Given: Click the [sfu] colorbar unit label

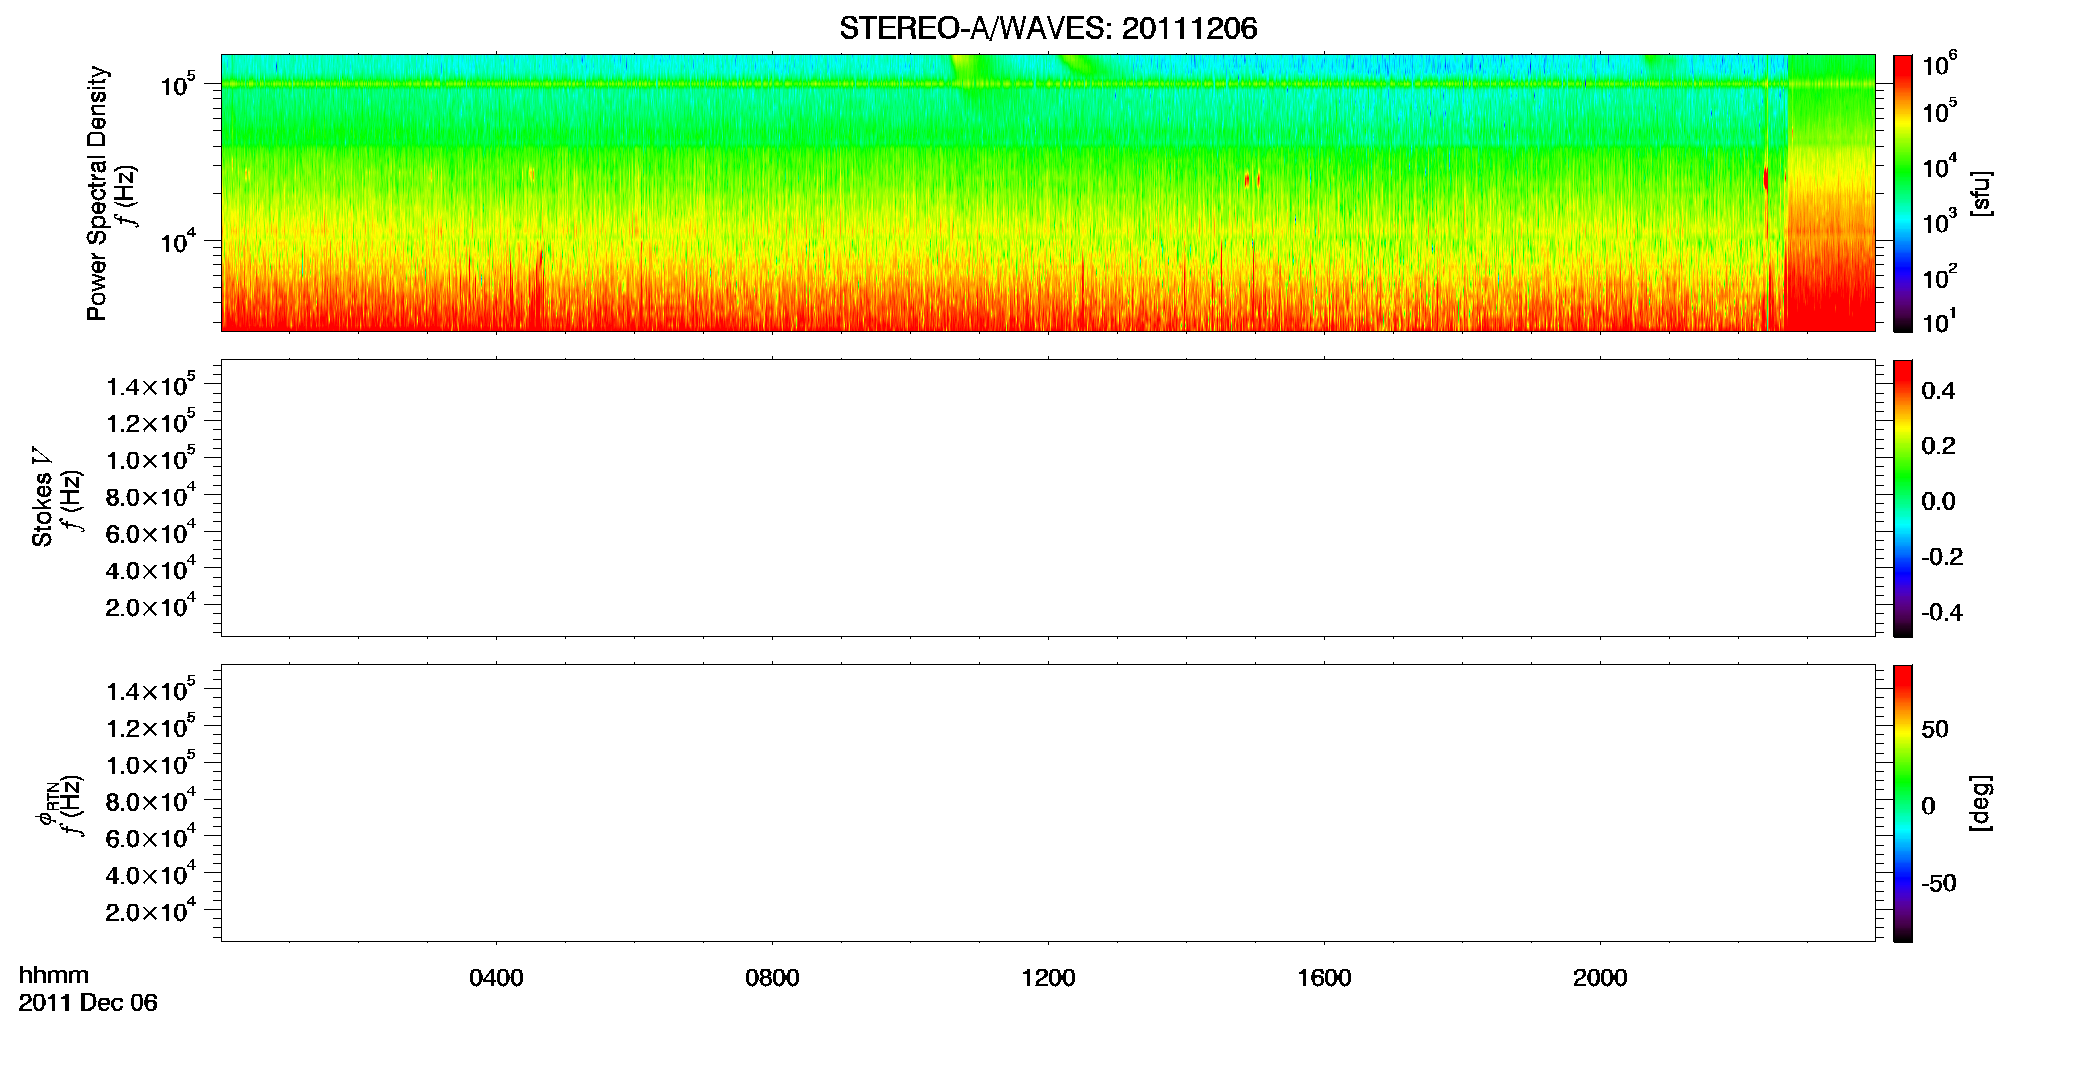Looking at the screenshot, I should 1980,193.
